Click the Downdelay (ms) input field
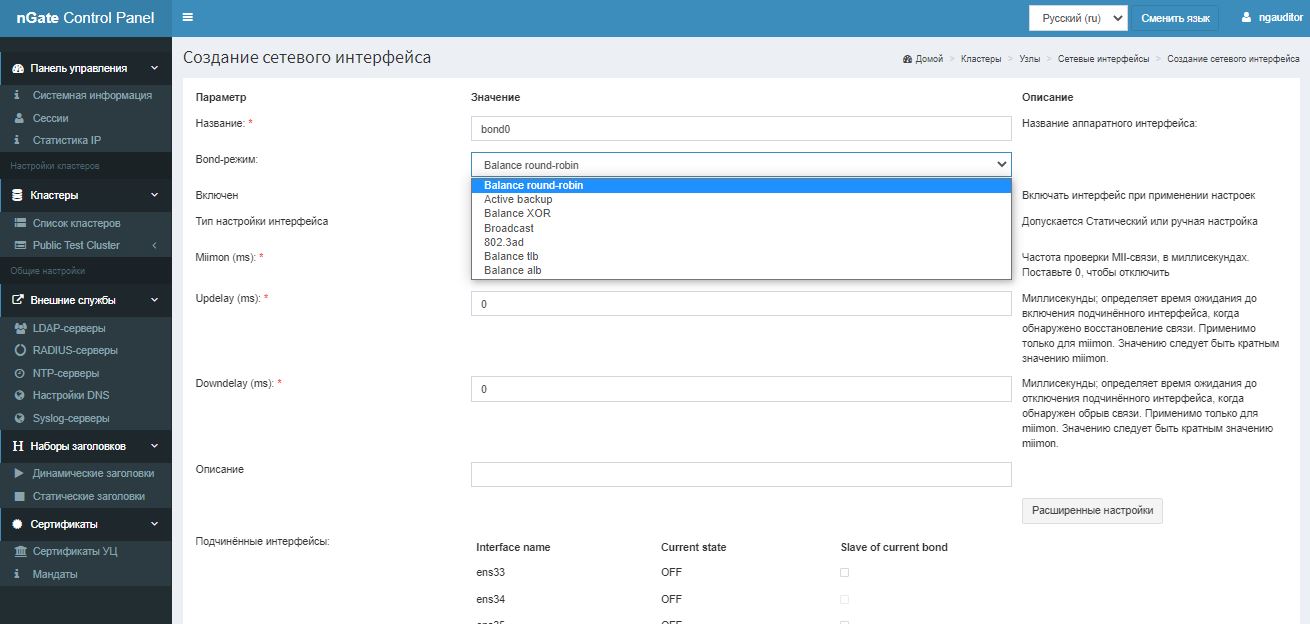The height and width of the screenshot is (624, 1310). tap(741, 389)
